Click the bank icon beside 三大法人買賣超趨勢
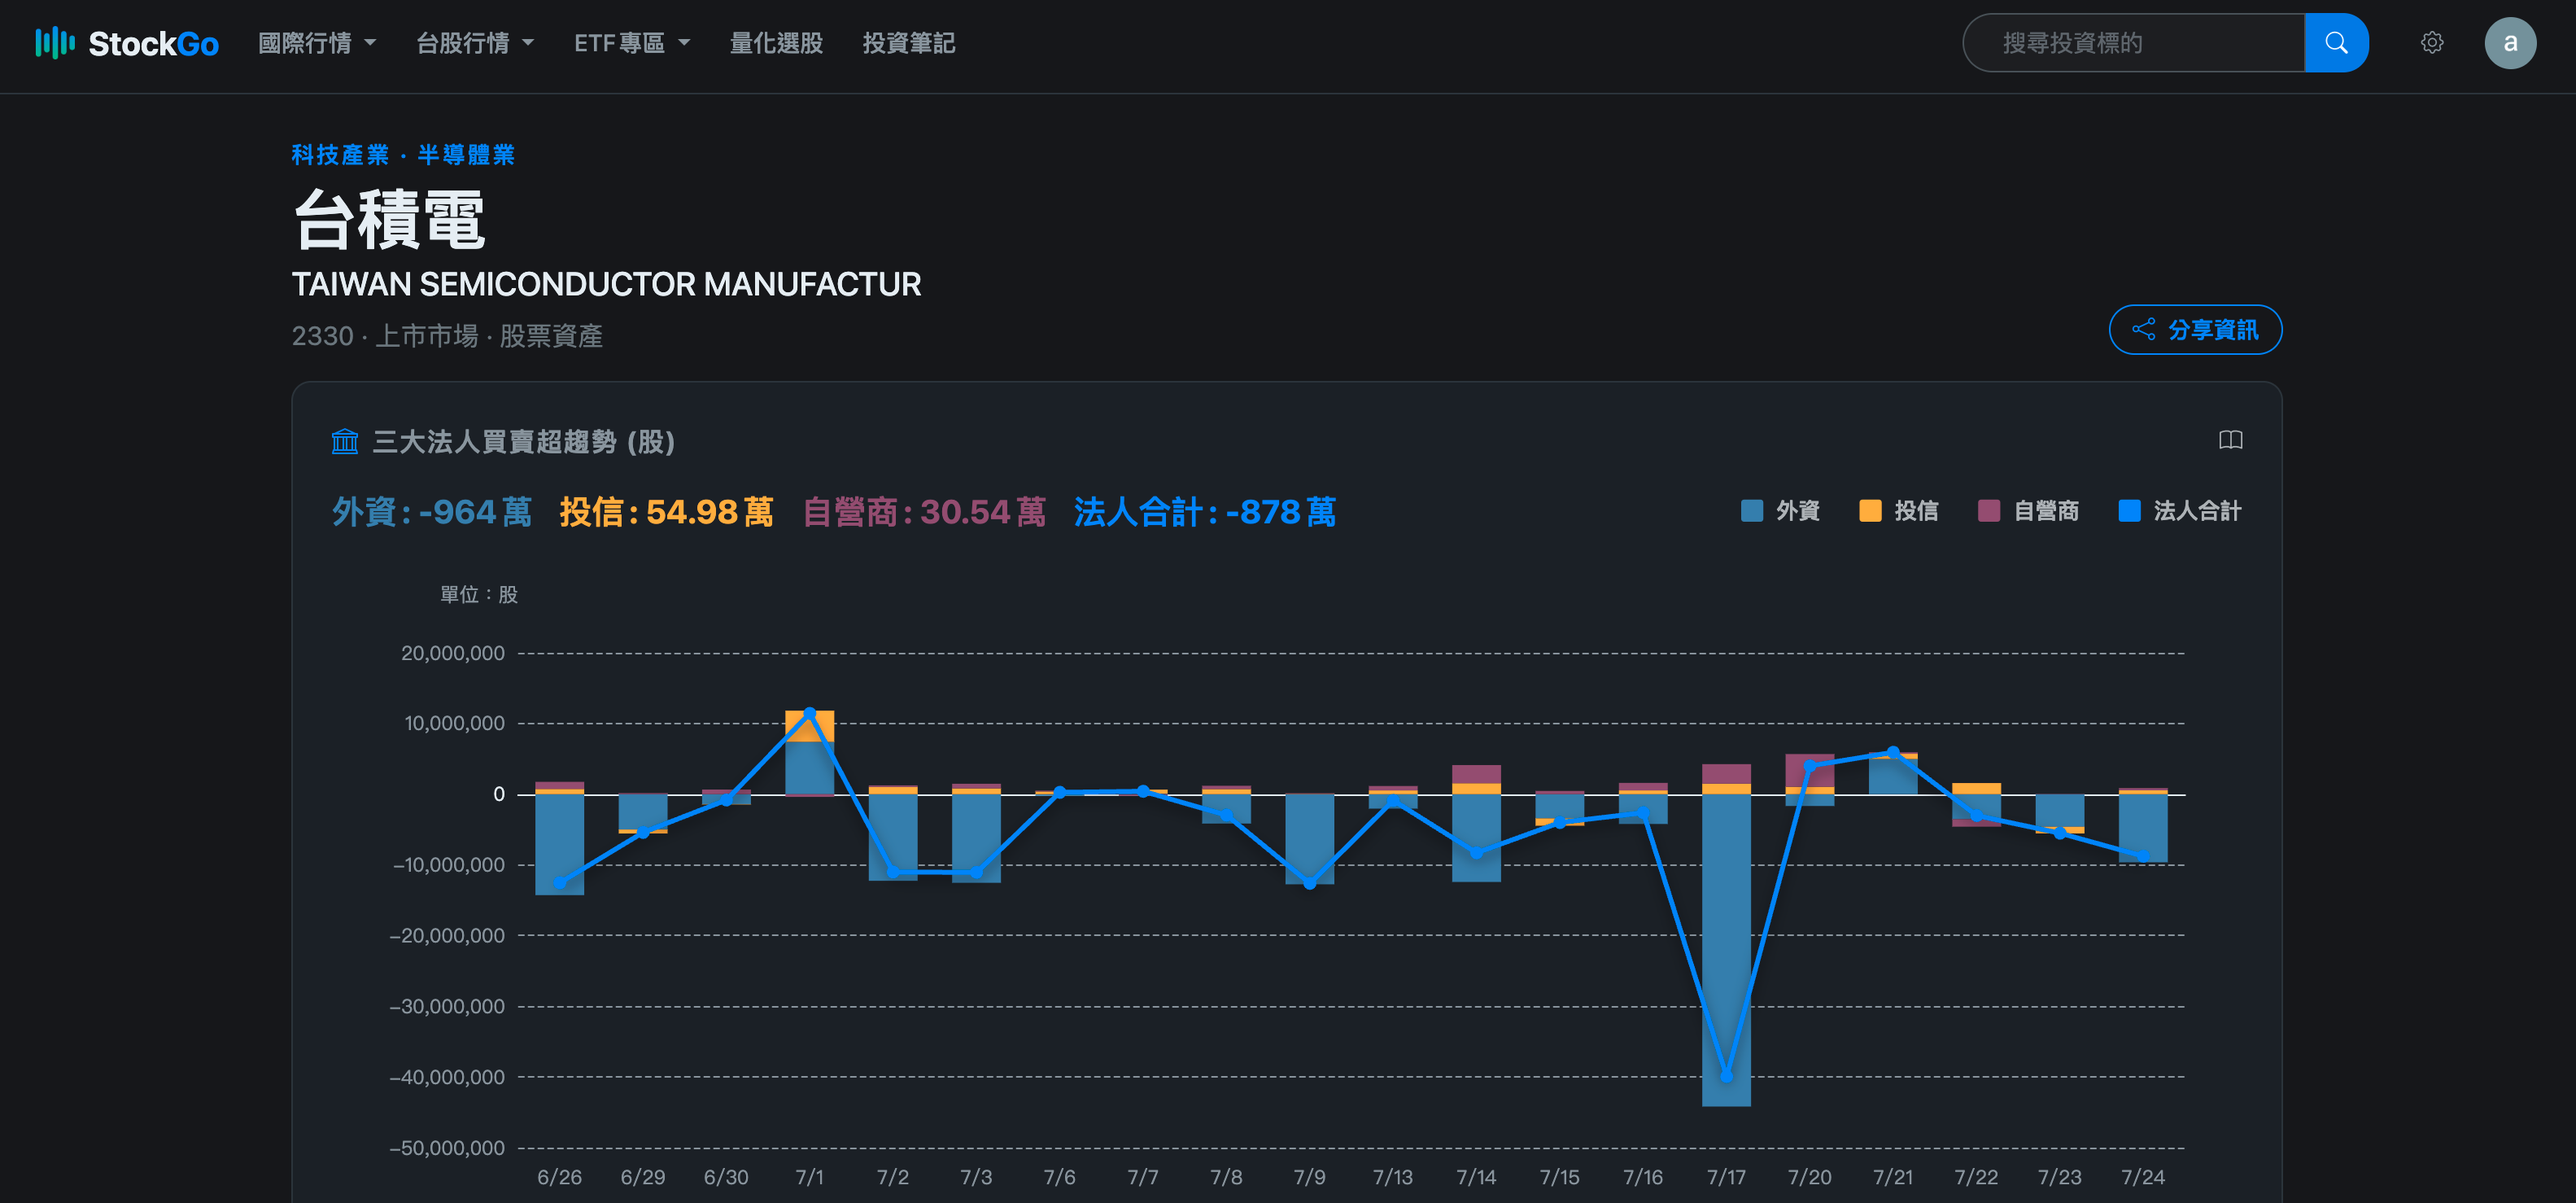Viewport: 2576px width, 1203px height. point(345,441)
